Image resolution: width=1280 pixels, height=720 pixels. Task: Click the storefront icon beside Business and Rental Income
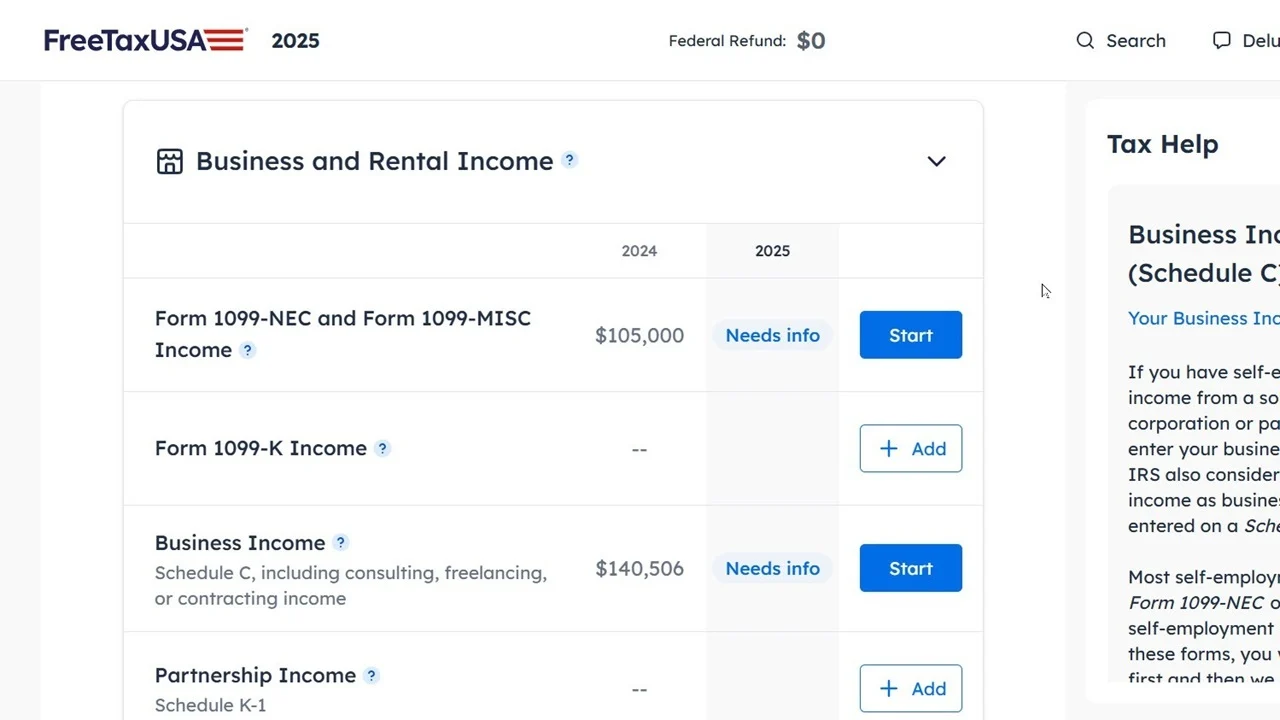170,161
